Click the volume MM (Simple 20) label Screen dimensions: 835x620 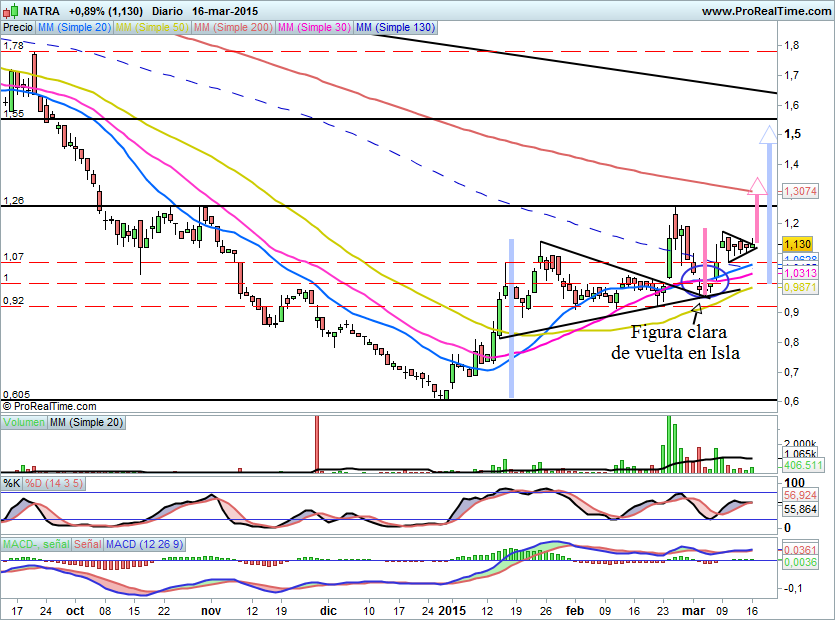point(87,422)
